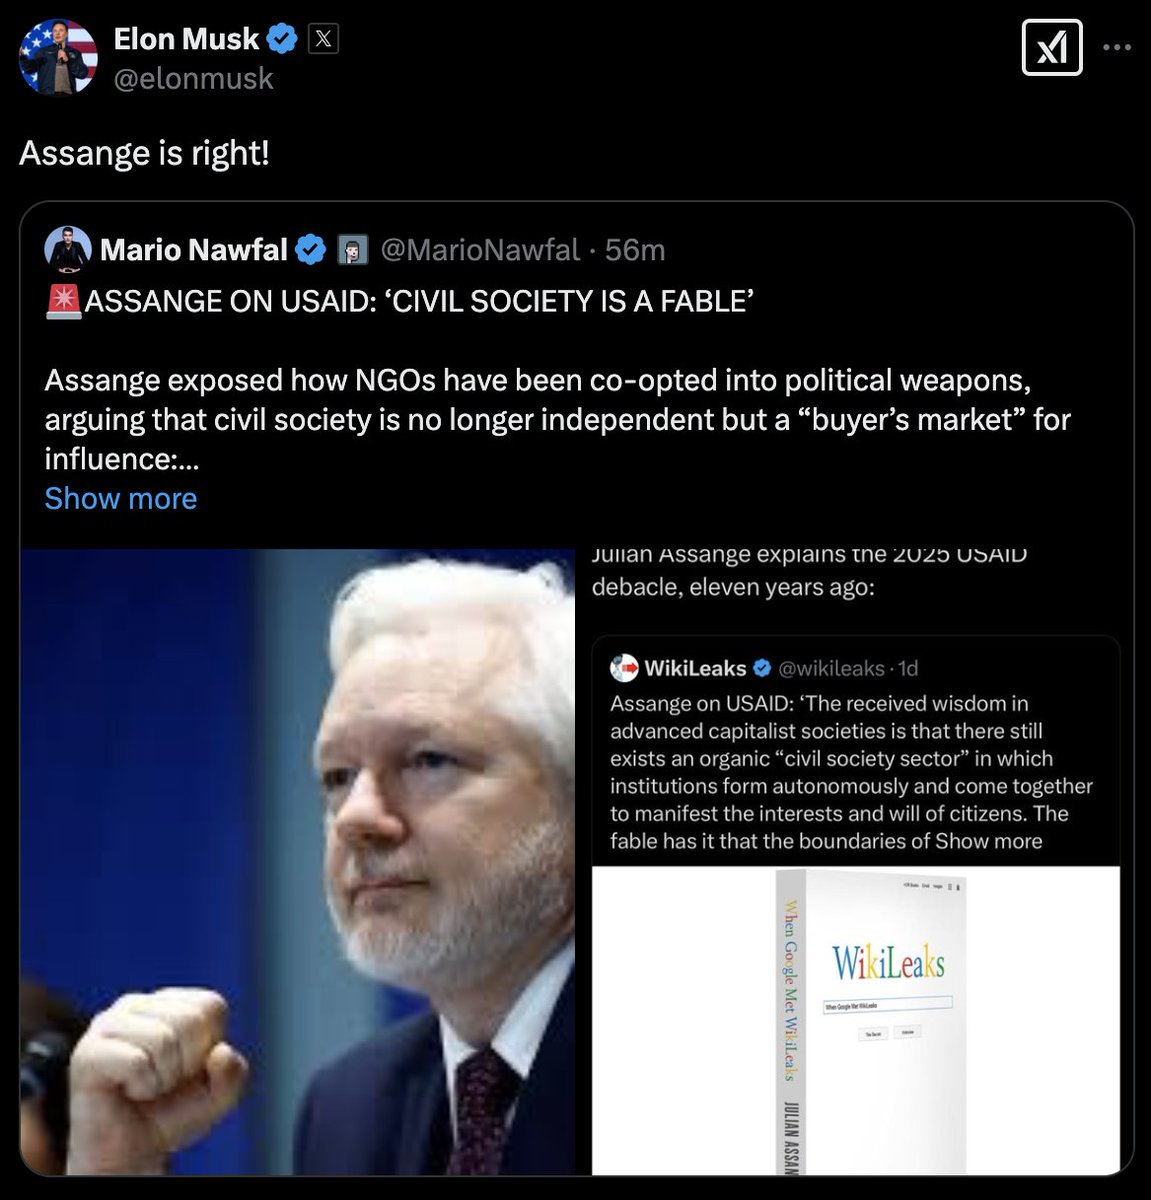Open the Elon Musk display name
Viewport: 1151px width, 1200px height.
(x=186, y=39)
